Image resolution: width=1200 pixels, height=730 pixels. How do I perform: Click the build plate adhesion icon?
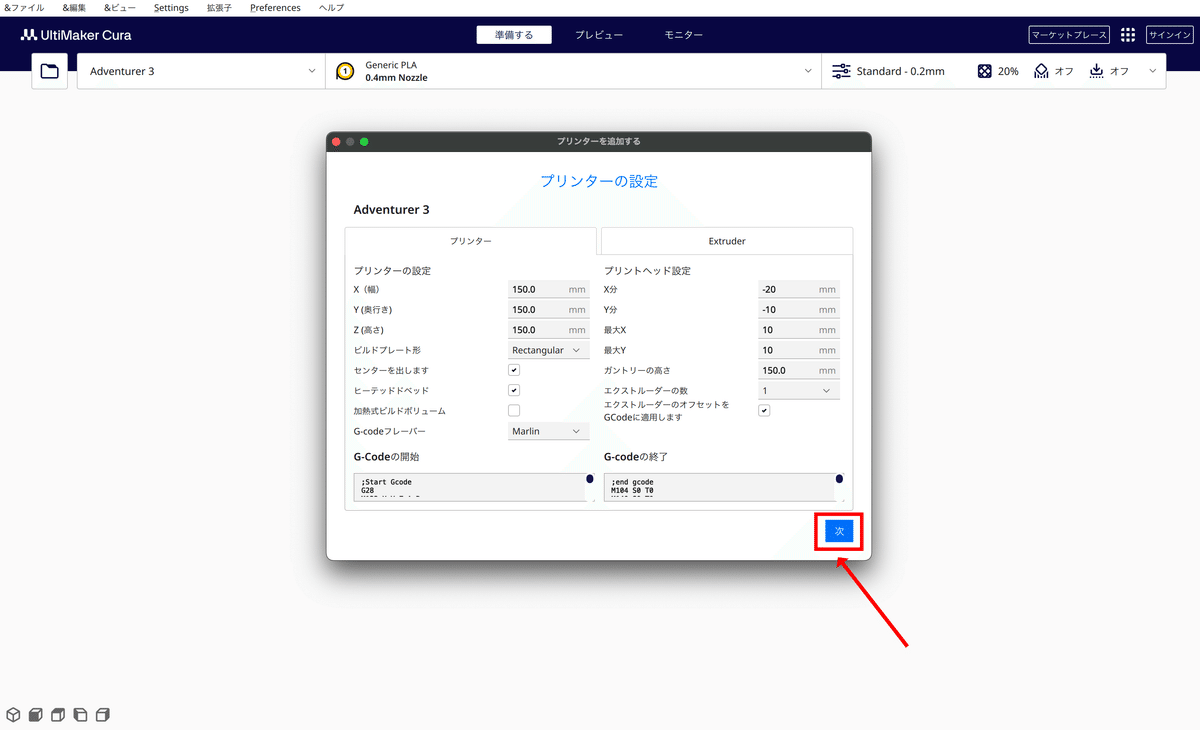1096,71
